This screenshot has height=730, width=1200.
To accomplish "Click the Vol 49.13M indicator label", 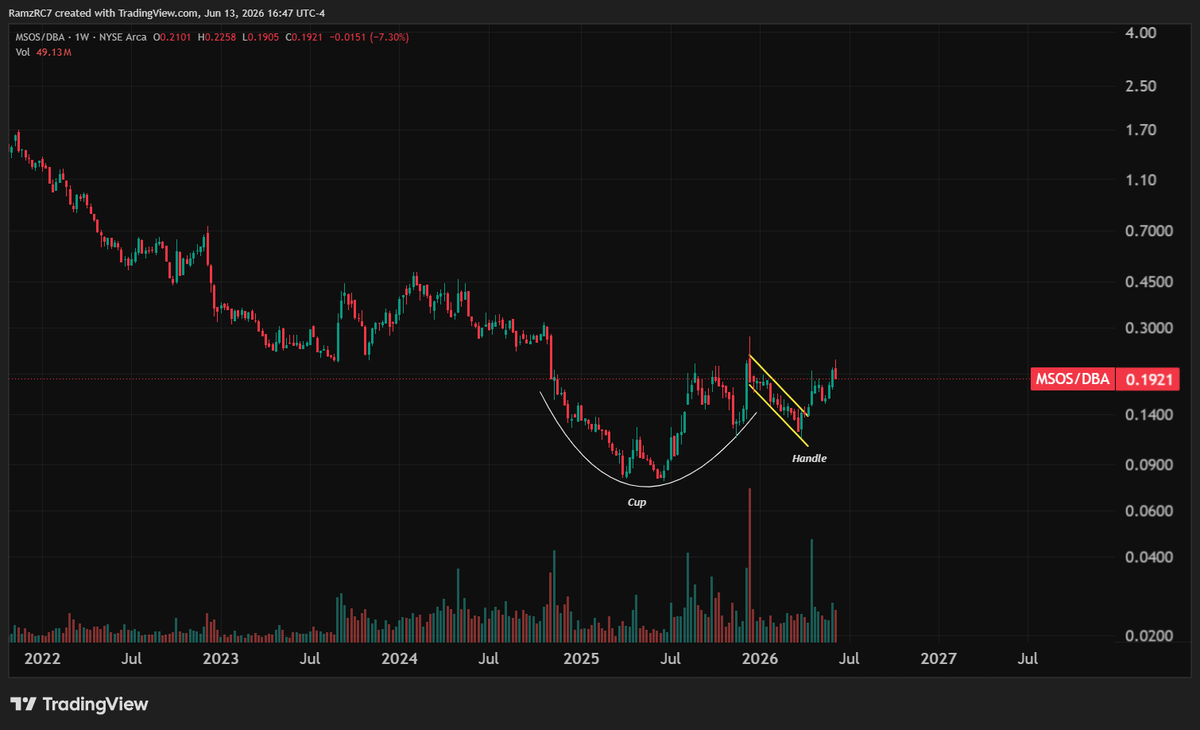I will 43,51.
